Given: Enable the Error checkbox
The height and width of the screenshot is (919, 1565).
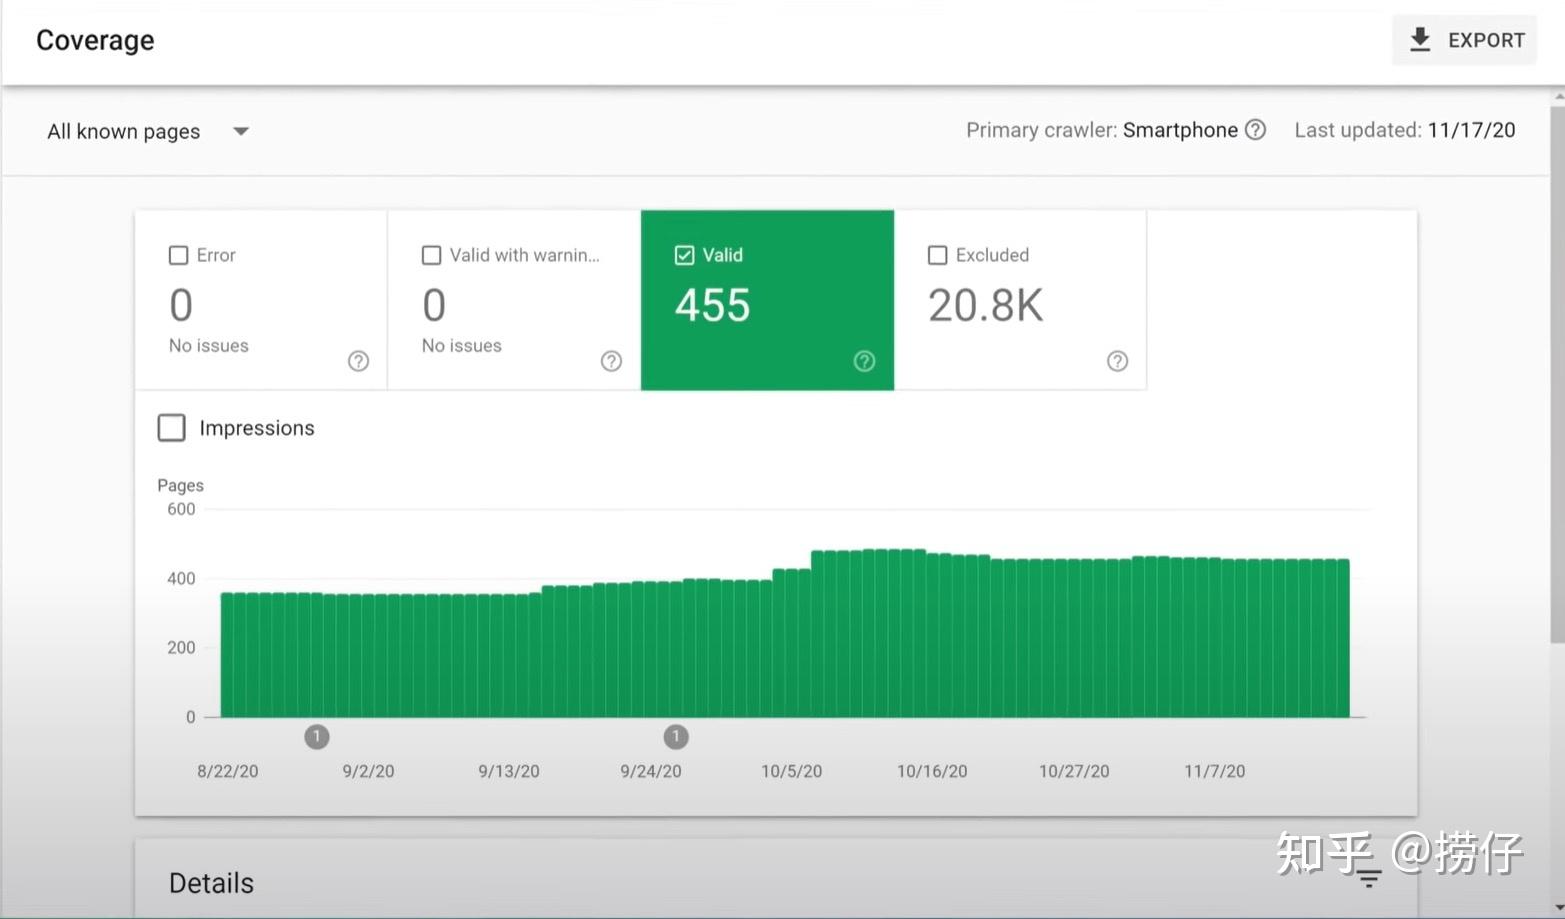Looking at the screenshot, I should coord(179,255).
